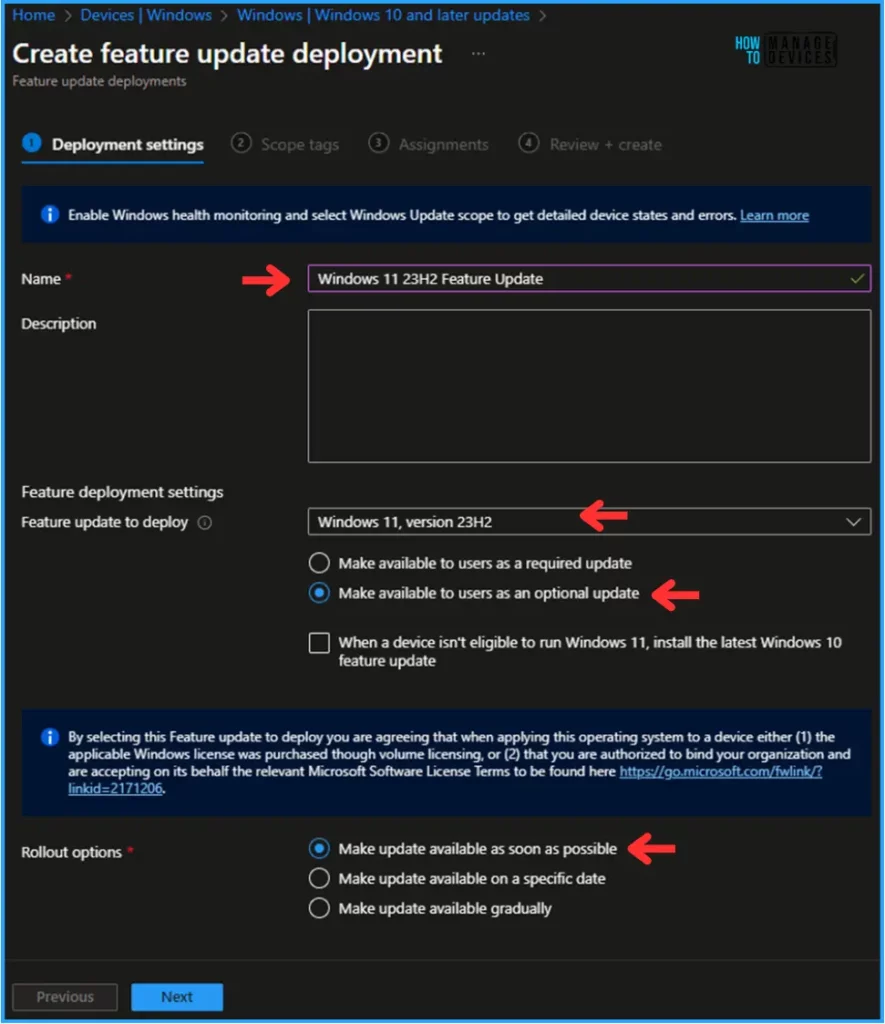Open the Feature update to deploy dropdown

pos(589,522)
